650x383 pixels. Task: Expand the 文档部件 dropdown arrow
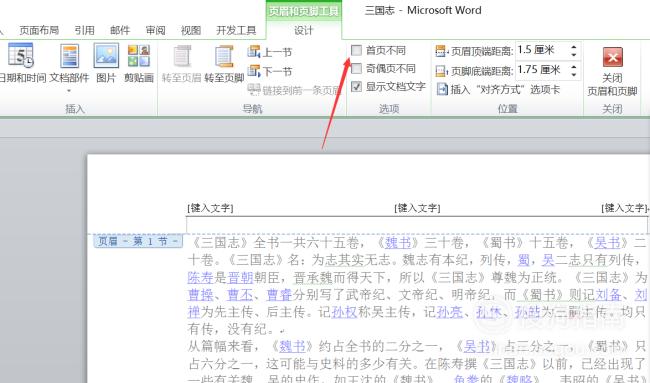coord(69,90)
